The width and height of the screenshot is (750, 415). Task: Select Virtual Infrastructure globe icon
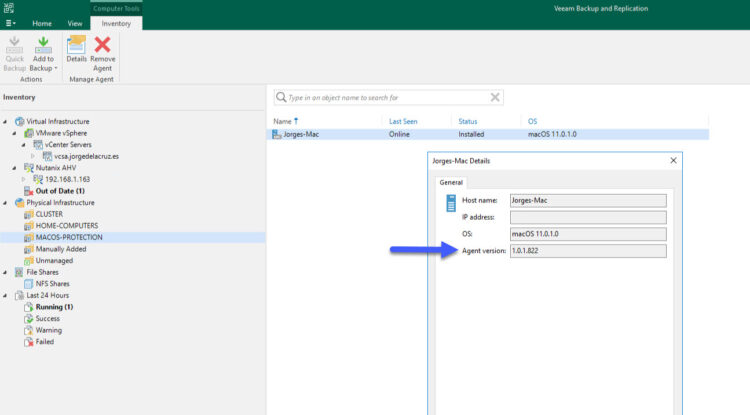(x=19, y=121)
